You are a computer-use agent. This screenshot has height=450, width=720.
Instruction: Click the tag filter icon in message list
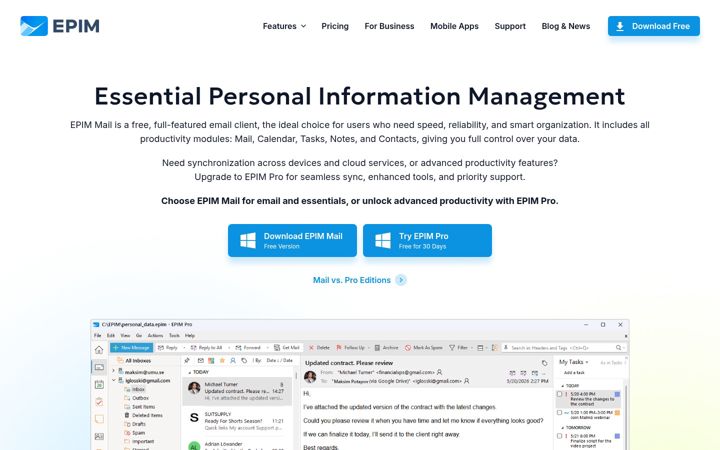pyautogui.click(x=244, y=360)
